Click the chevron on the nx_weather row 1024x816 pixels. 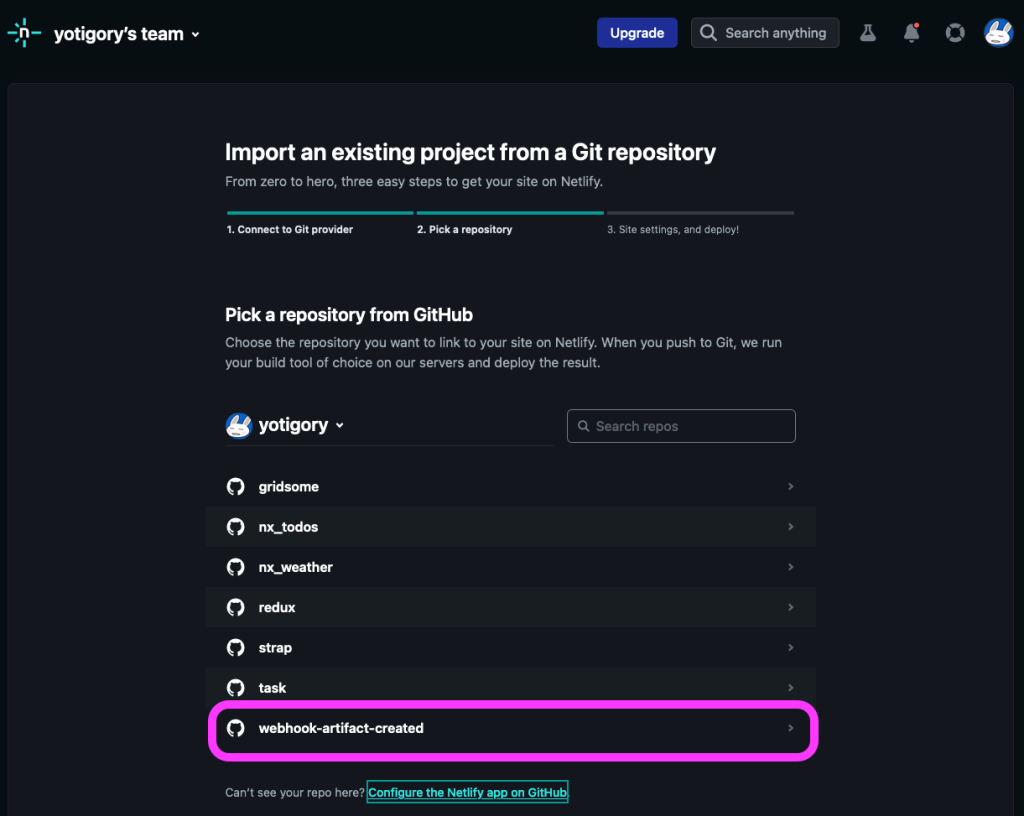(790, 567)
